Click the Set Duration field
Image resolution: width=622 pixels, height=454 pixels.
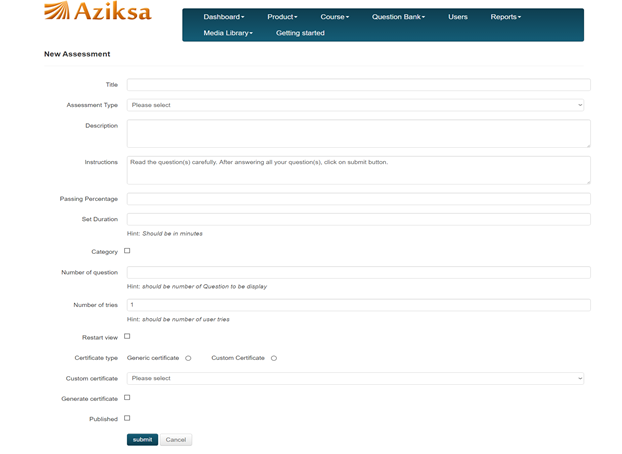click(359, 219)
